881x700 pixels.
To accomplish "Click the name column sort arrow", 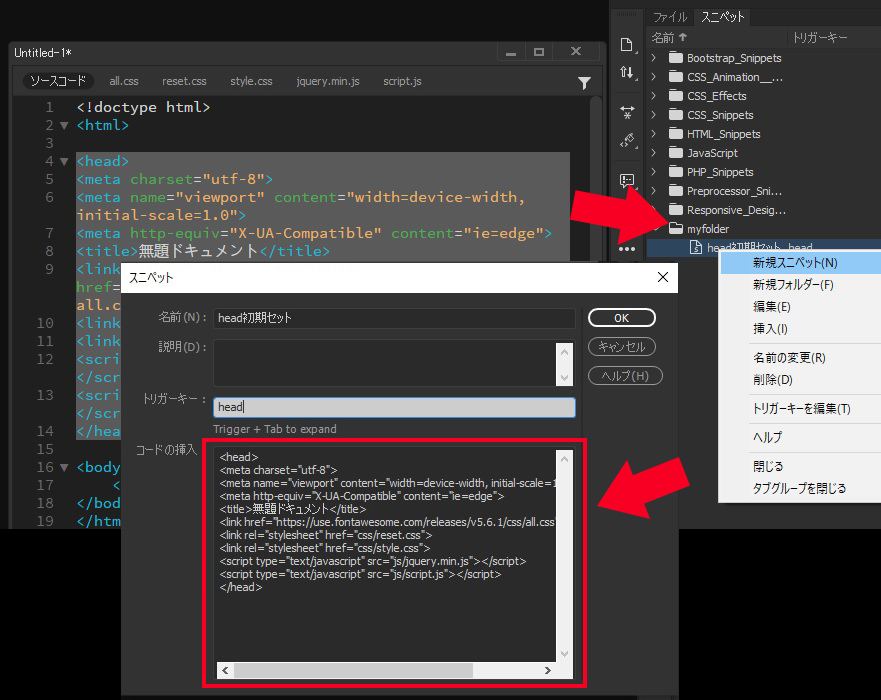I will pos(683,37).
